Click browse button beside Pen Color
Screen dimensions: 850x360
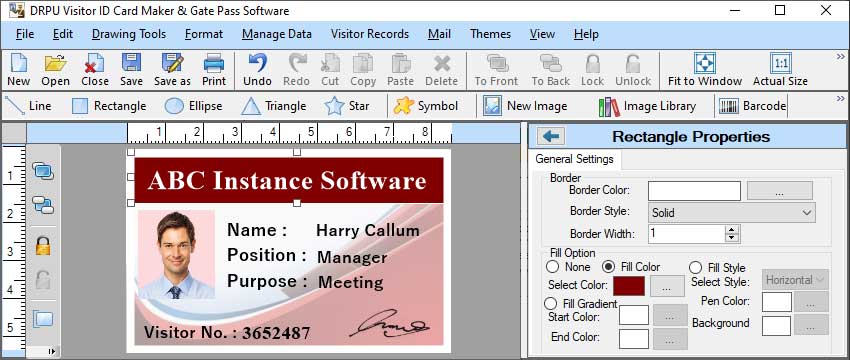pos(811,302)
